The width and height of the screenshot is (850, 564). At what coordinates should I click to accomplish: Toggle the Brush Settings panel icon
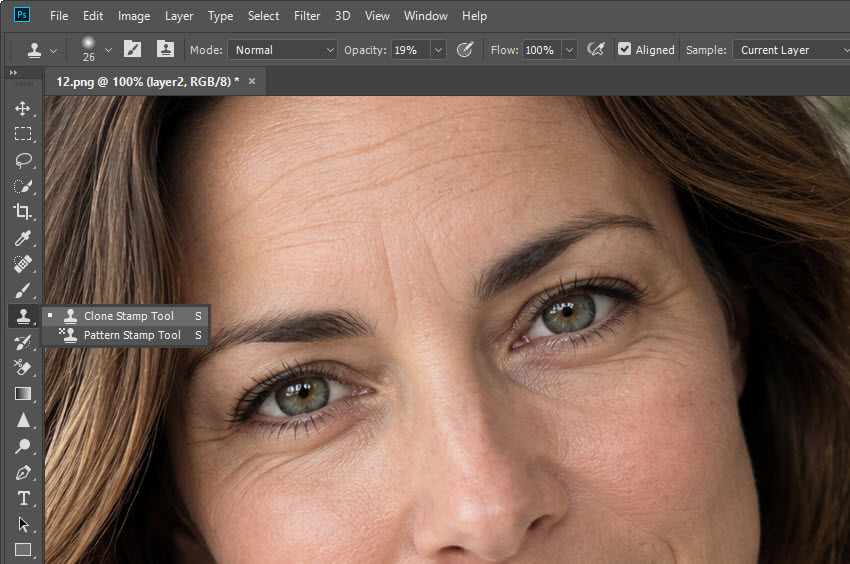(132, 49)
